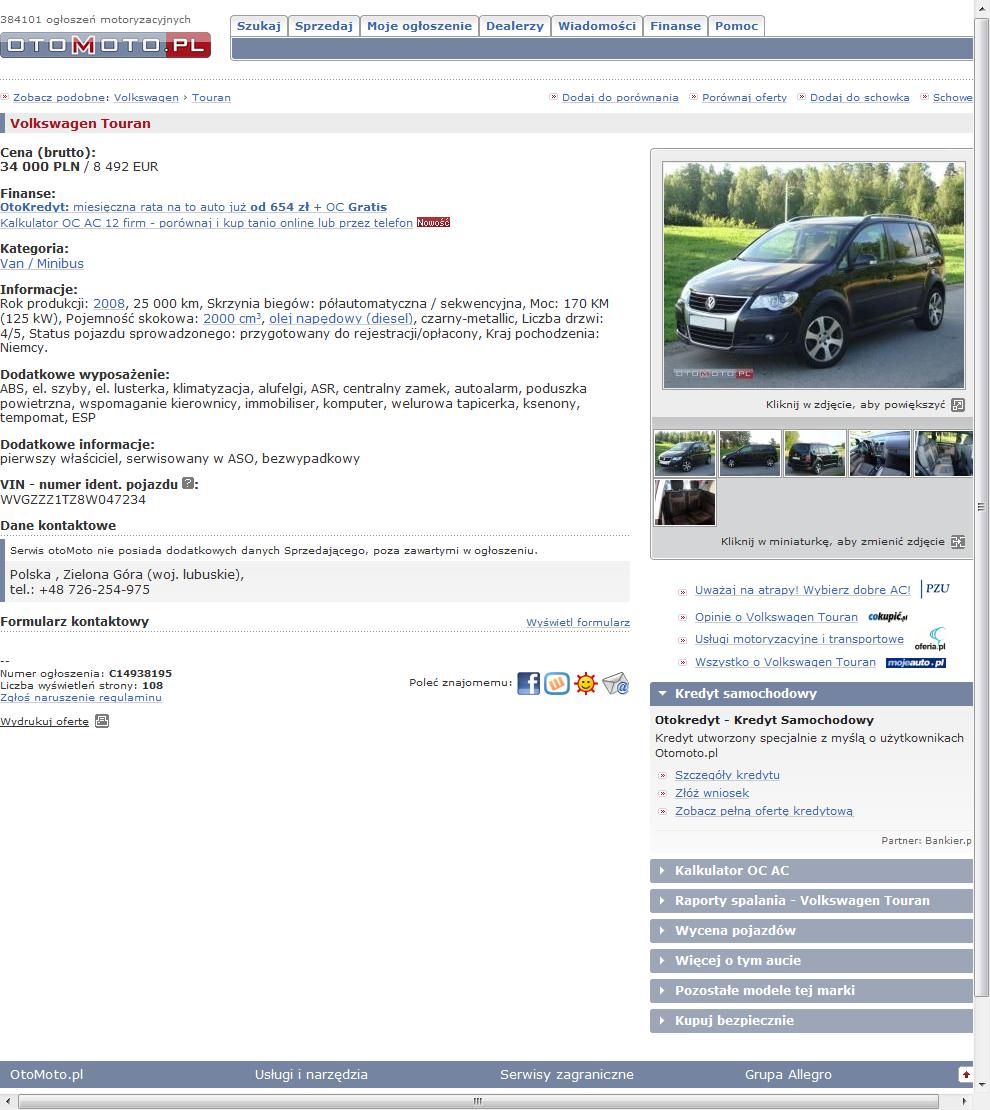Click the horizontal scrollbar at the bottom

[x=478, y=1102]
